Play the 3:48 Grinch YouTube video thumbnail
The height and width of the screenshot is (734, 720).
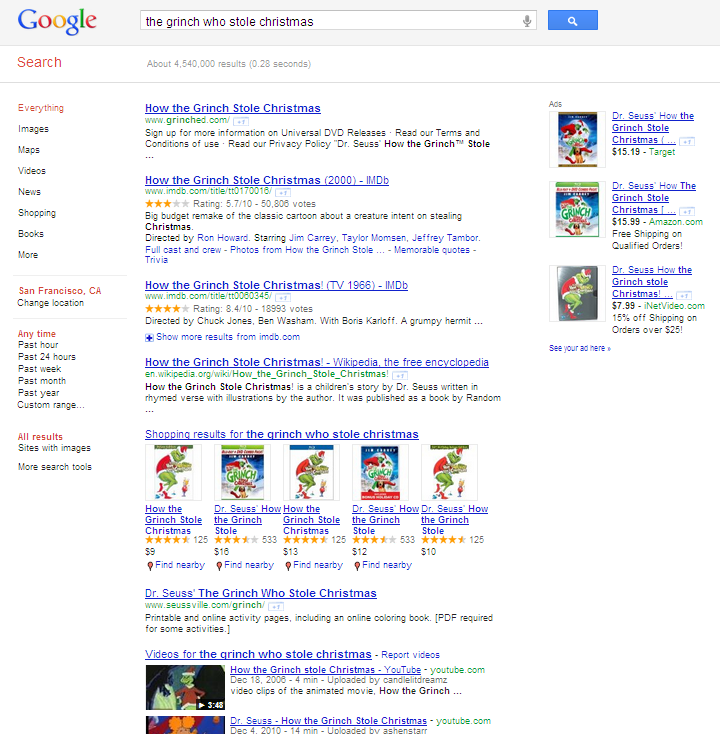(x=185, y=687)
